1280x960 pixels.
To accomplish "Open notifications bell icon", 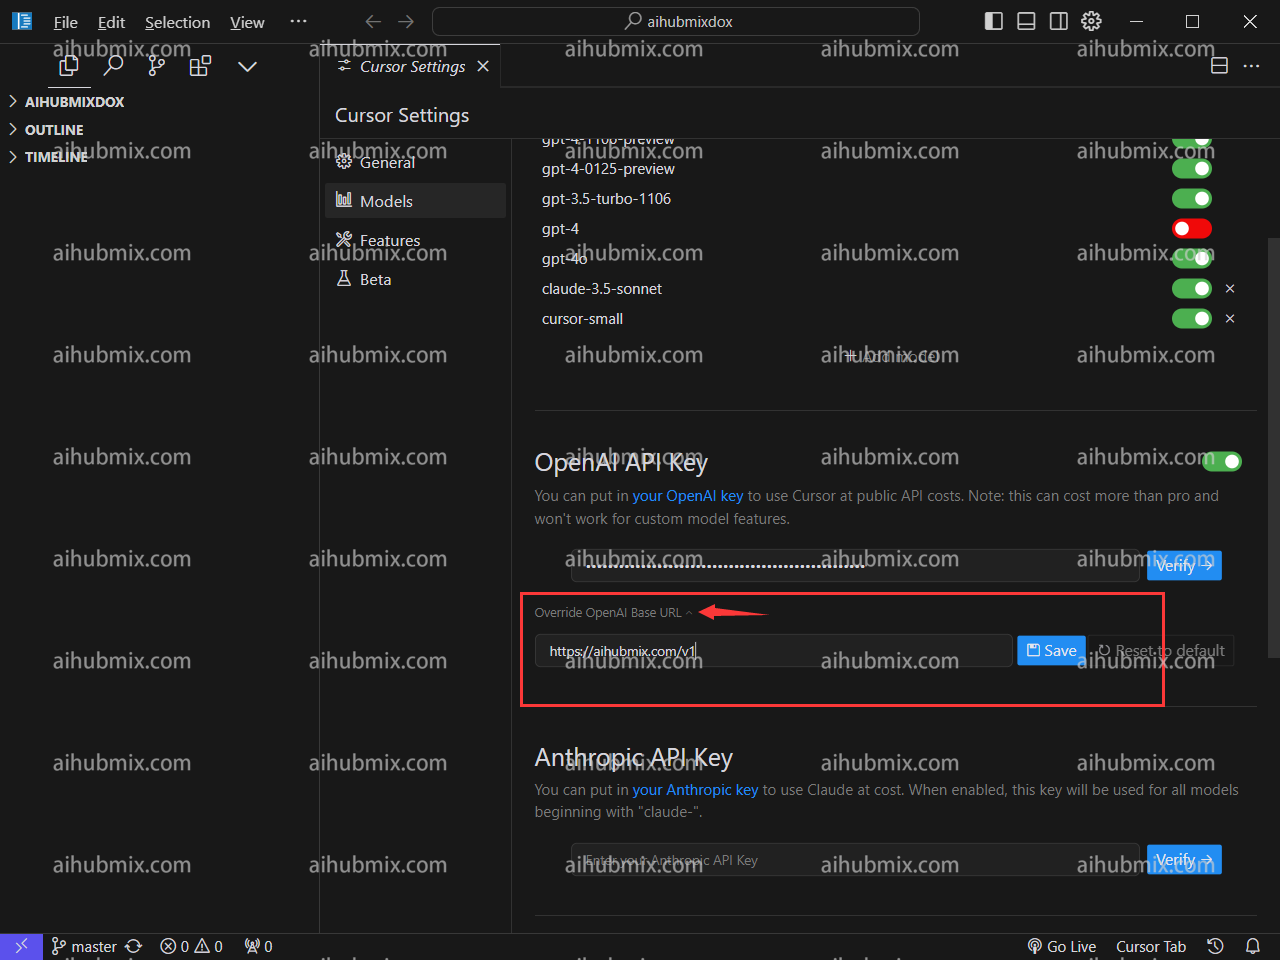I will click(x=1252, y=946).
